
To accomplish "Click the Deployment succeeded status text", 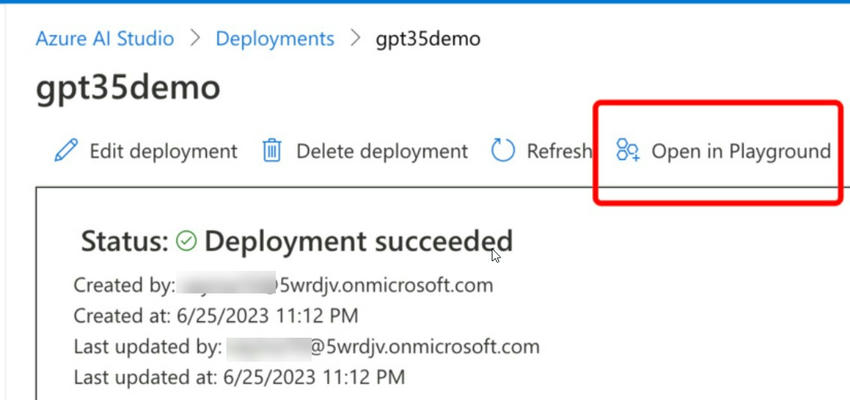I will [358, 240].
